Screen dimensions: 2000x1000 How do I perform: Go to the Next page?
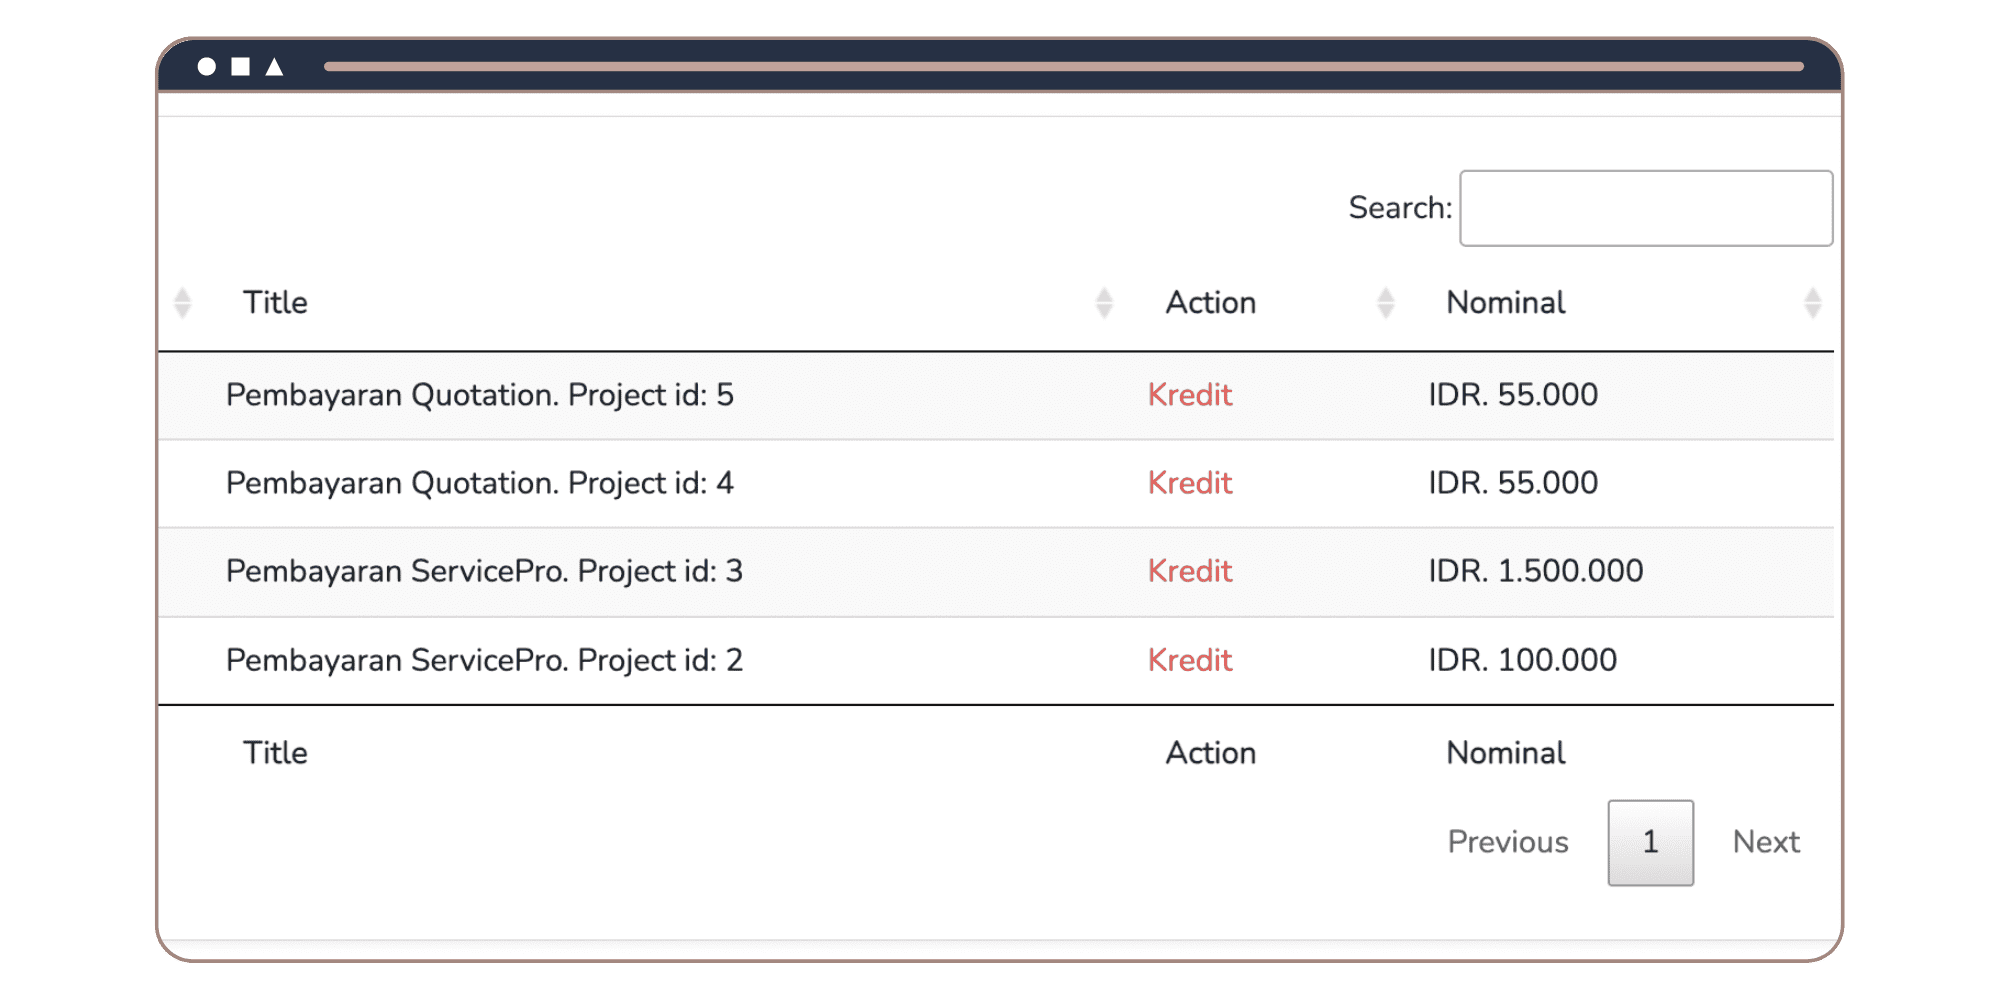[1766, 842]
